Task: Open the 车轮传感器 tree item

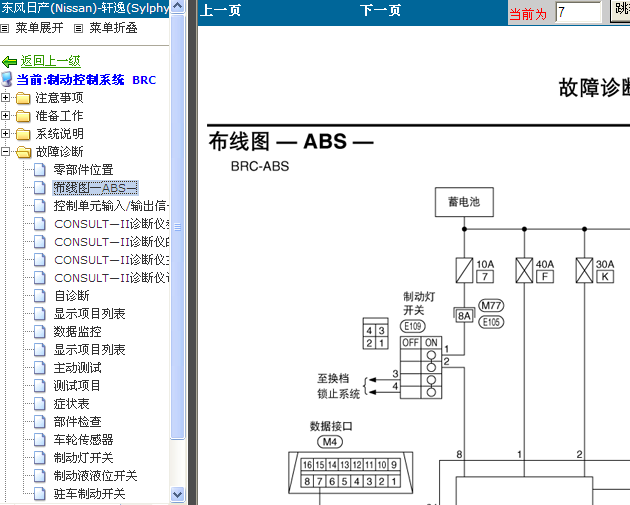Action: click(83, 440)
